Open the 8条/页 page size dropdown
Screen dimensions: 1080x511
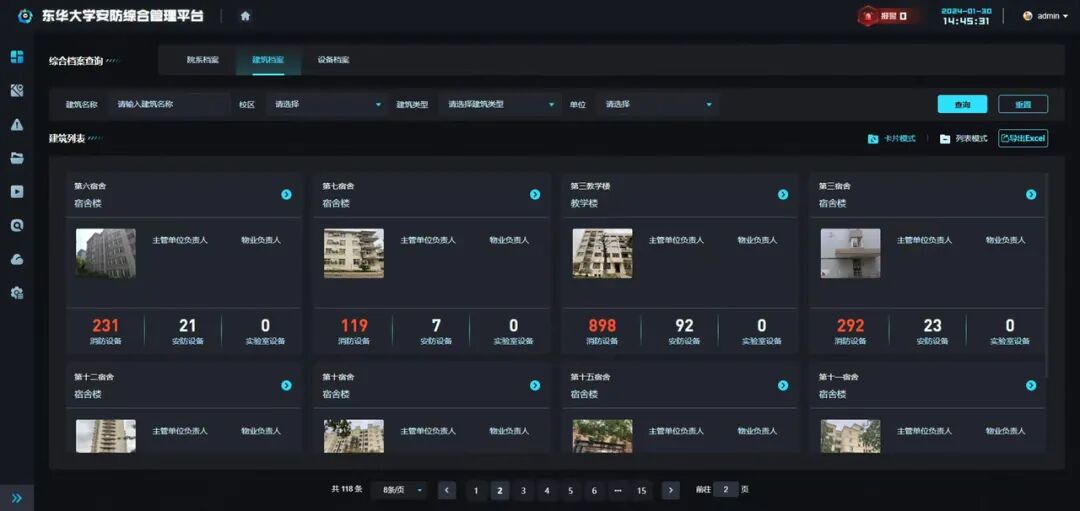399,490
